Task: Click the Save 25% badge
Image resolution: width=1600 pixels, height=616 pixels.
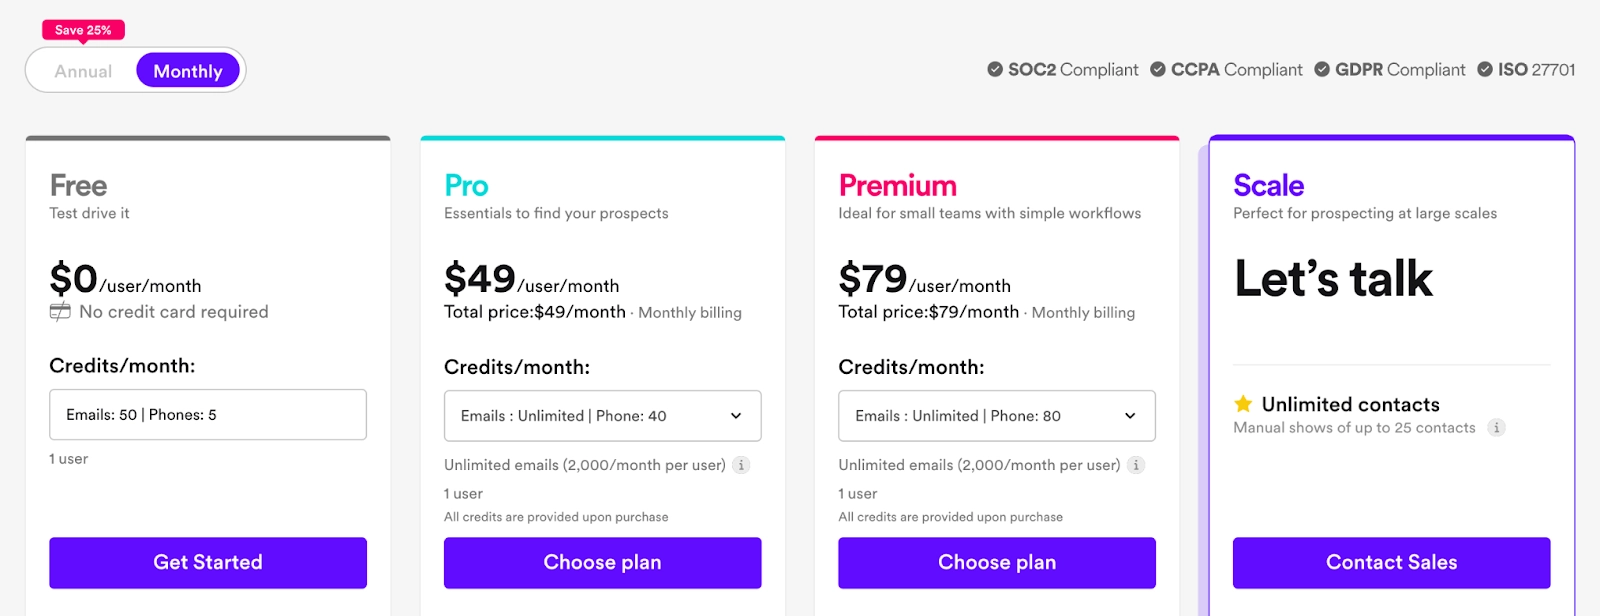Action: 83,30
